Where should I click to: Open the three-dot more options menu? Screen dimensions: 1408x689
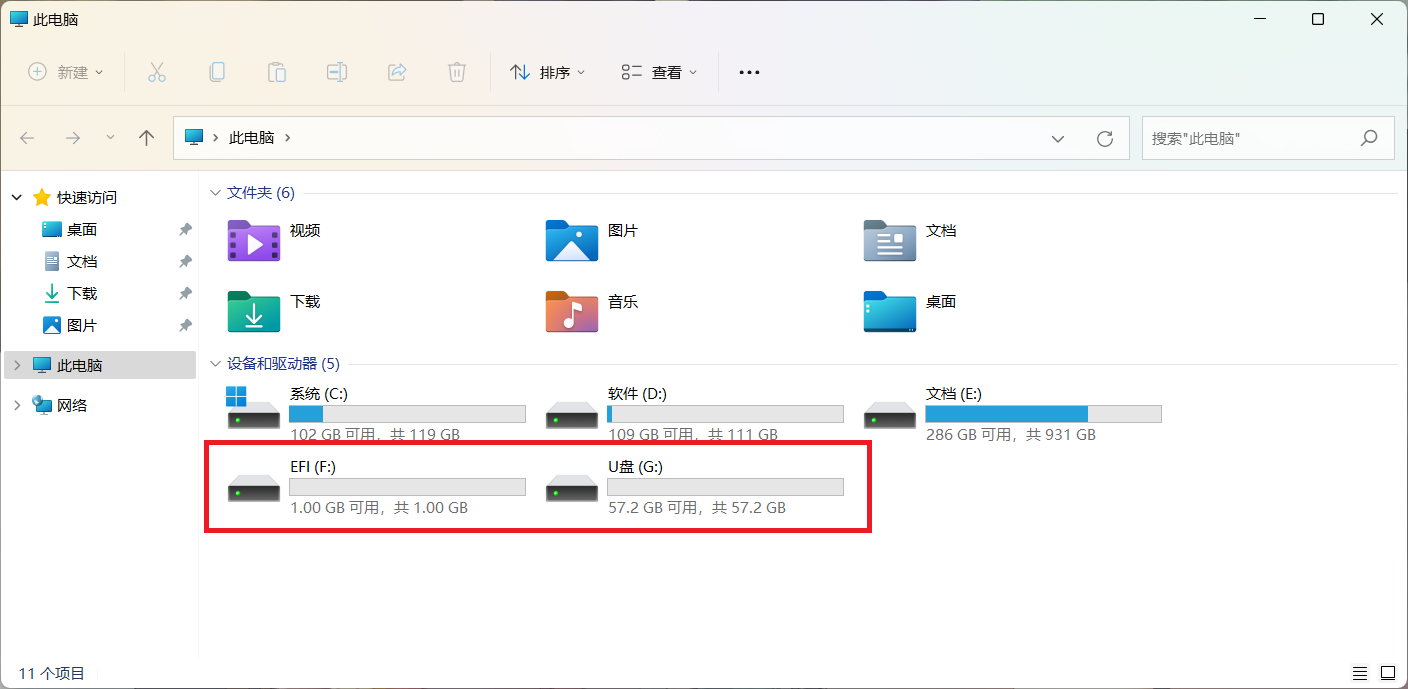(x=749, y=72)
